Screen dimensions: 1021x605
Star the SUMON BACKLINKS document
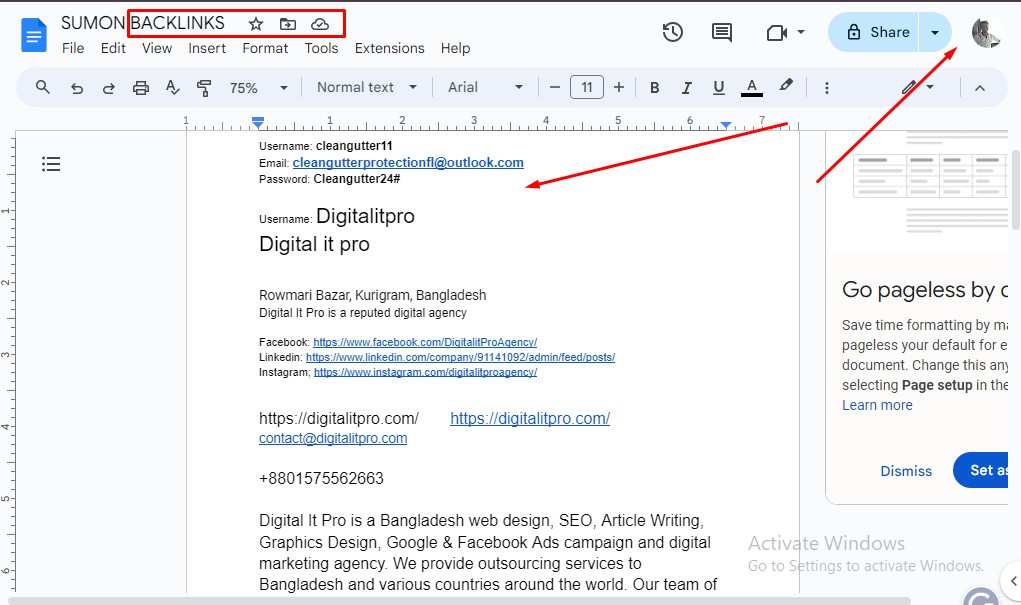coord(256,23)
